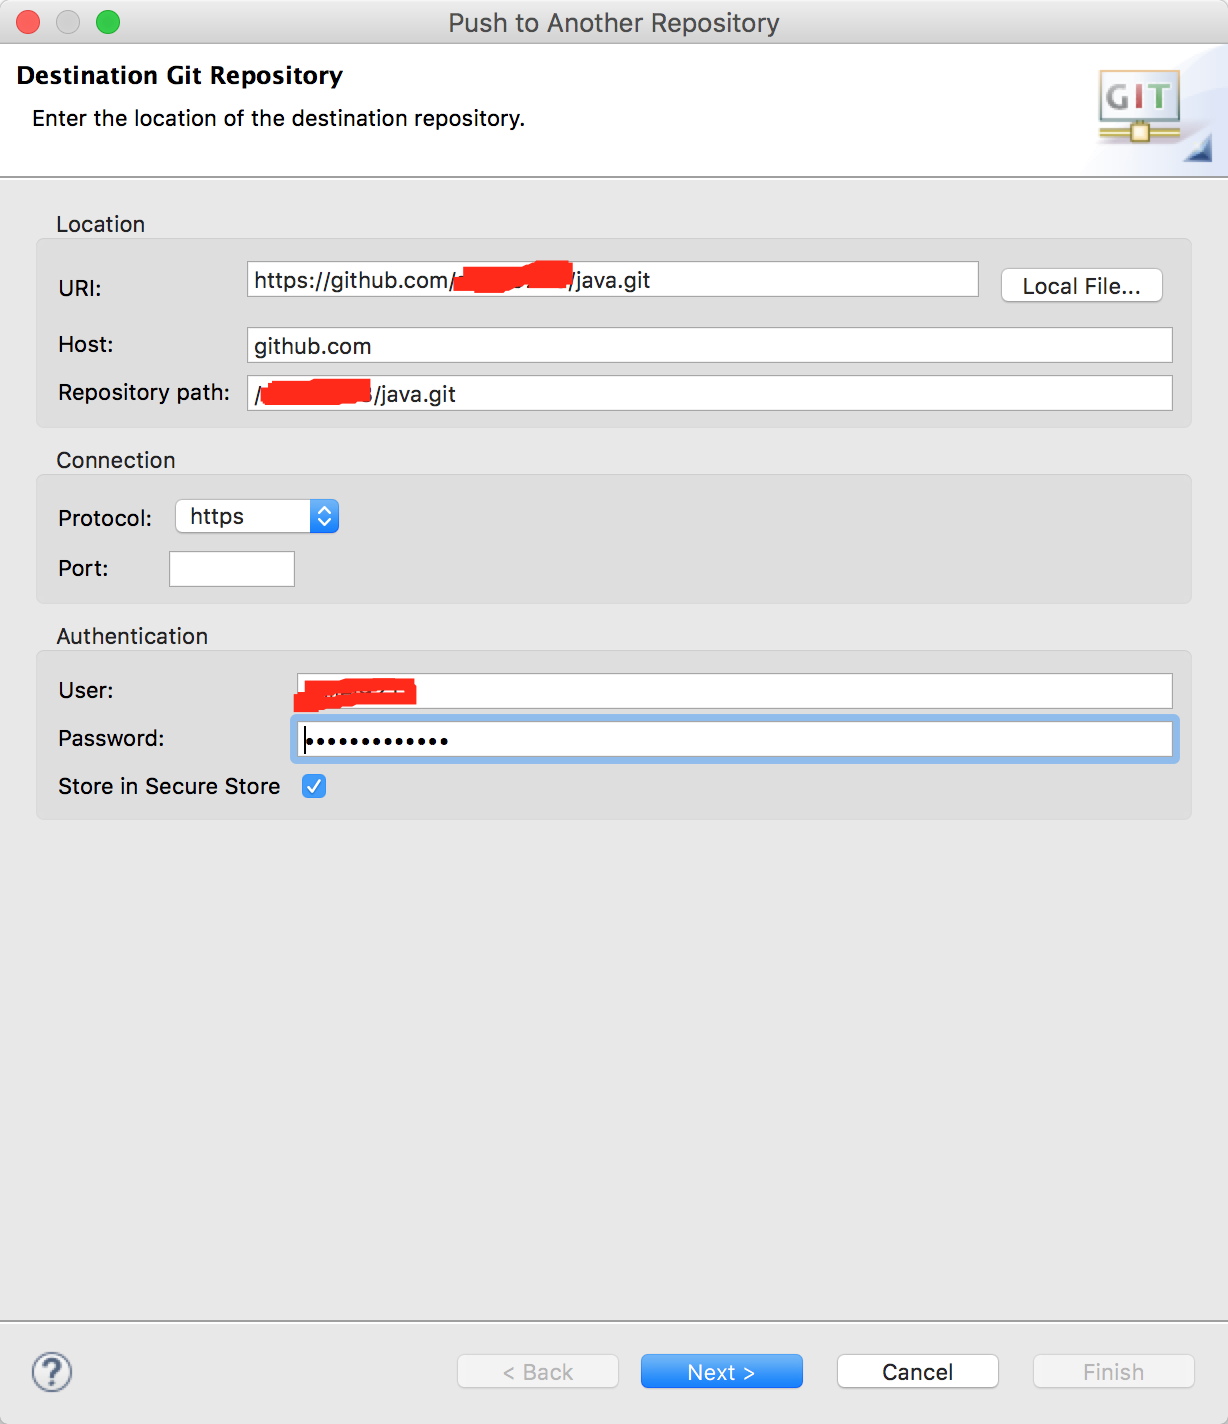Image resolution: width=1228 pixels, height=1424 pixels.
Task: Click the Local File... button
Action: pyautogui.click(x=1081, y=286)
